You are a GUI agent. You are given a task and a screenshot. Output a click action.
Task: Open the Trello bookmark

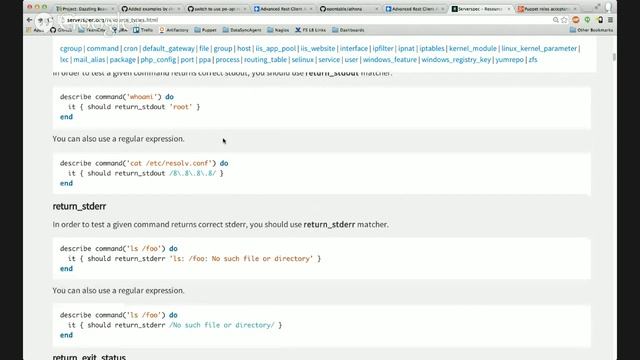pos(143,30)
